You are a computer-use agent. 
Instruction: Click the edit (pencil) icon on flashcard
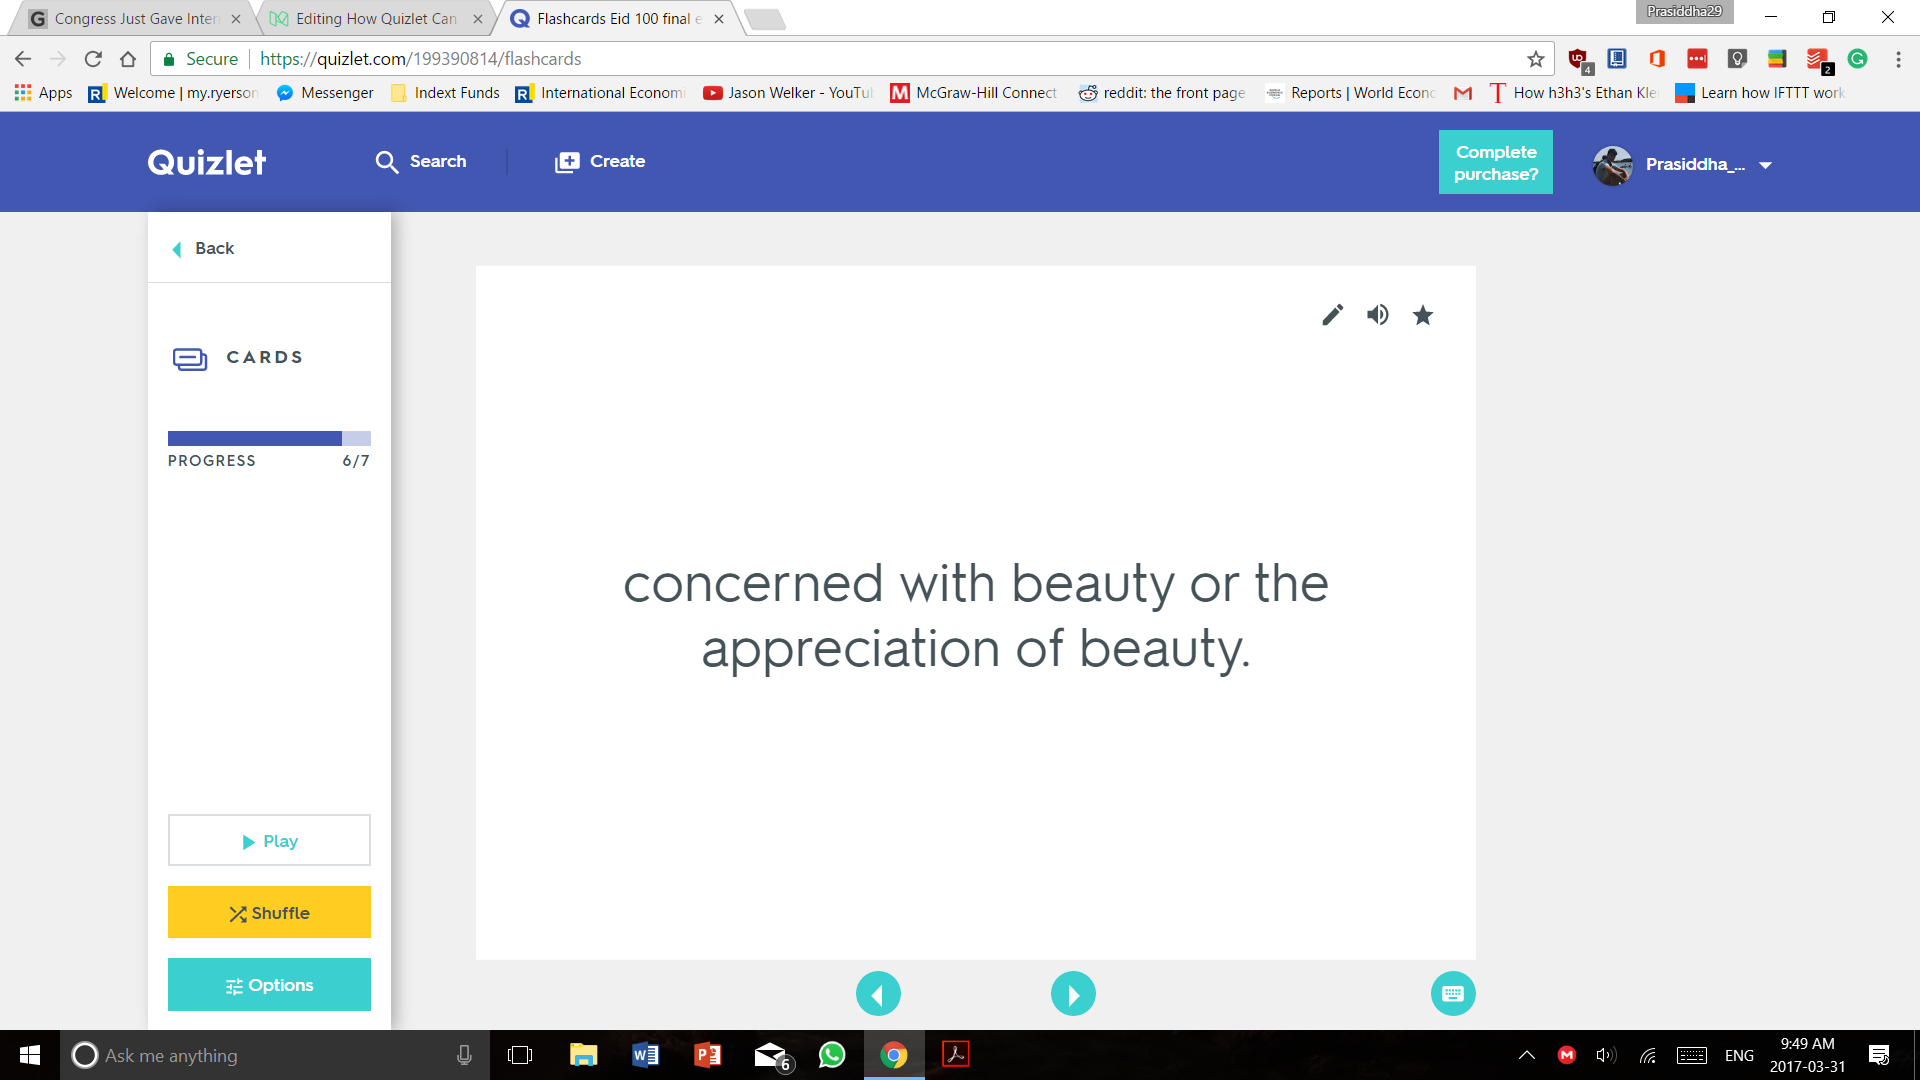point(1332,314)
